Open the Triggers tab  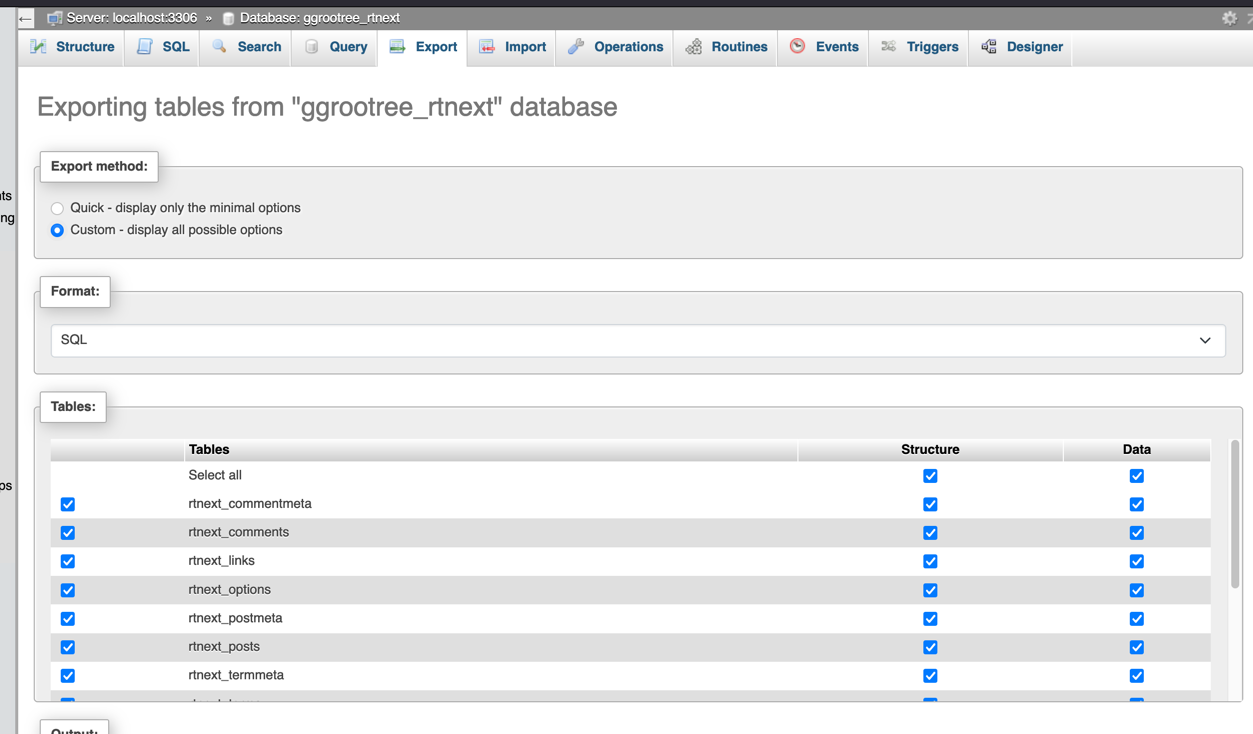click(920, 47)
